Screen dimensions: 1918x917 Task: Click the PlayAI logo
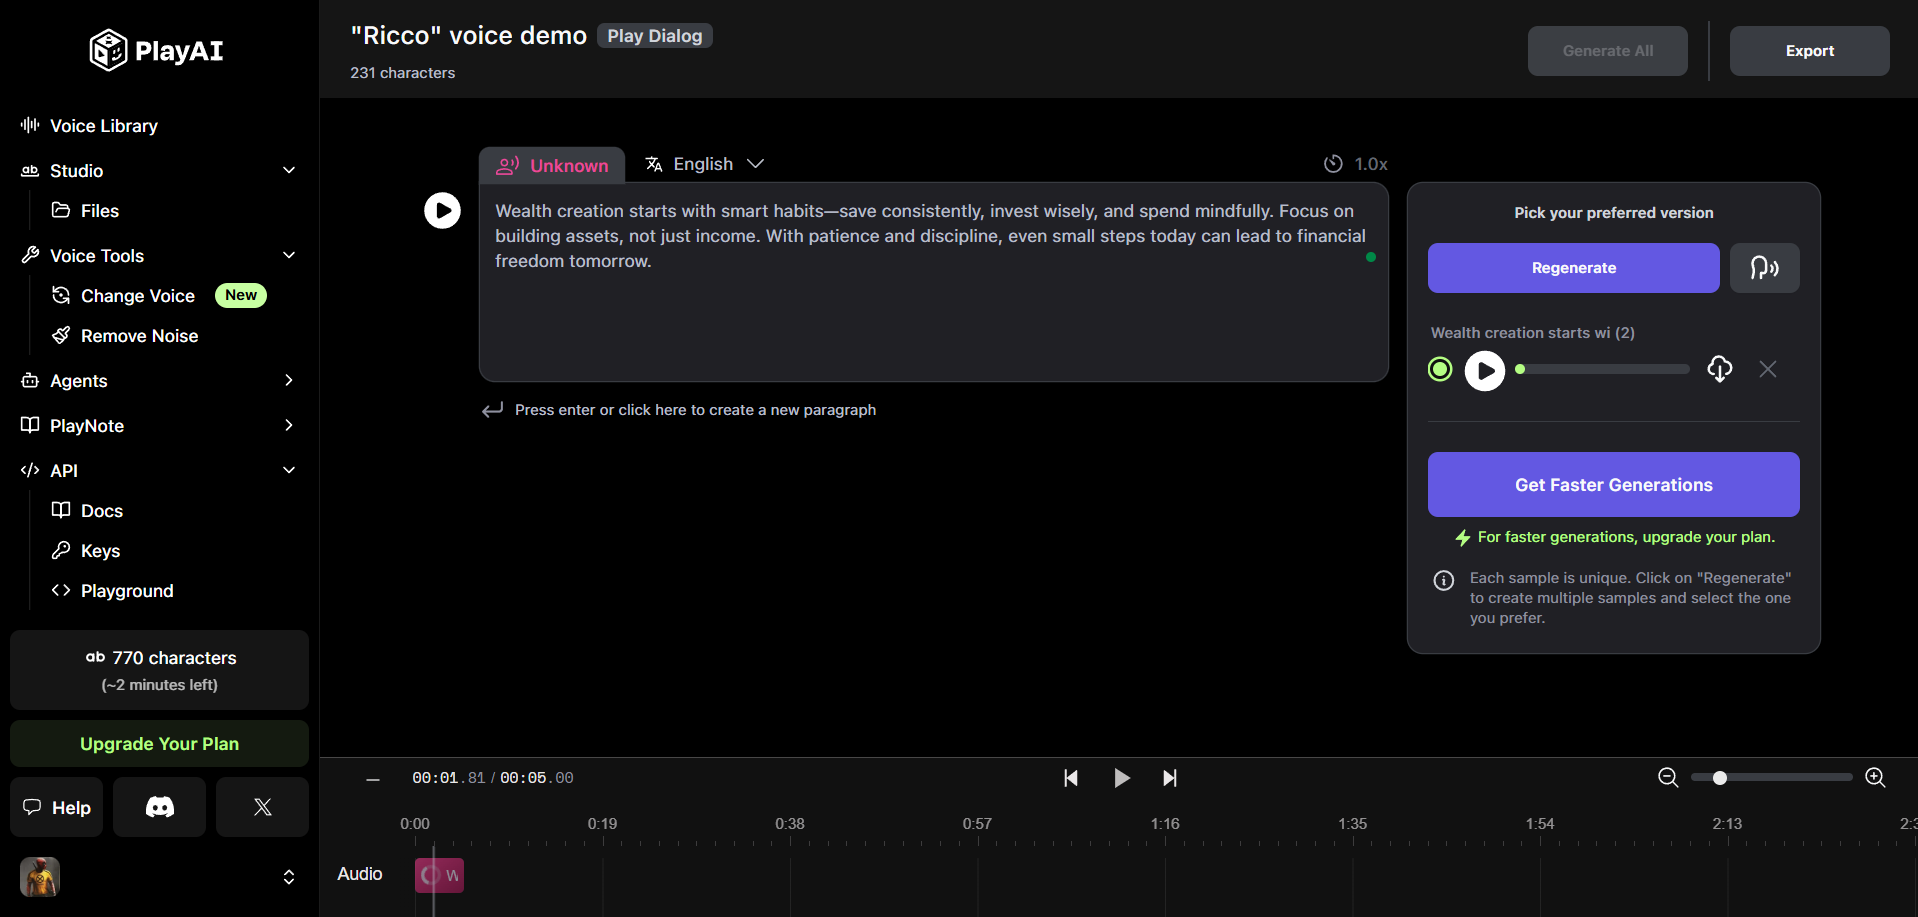point(156,50)
